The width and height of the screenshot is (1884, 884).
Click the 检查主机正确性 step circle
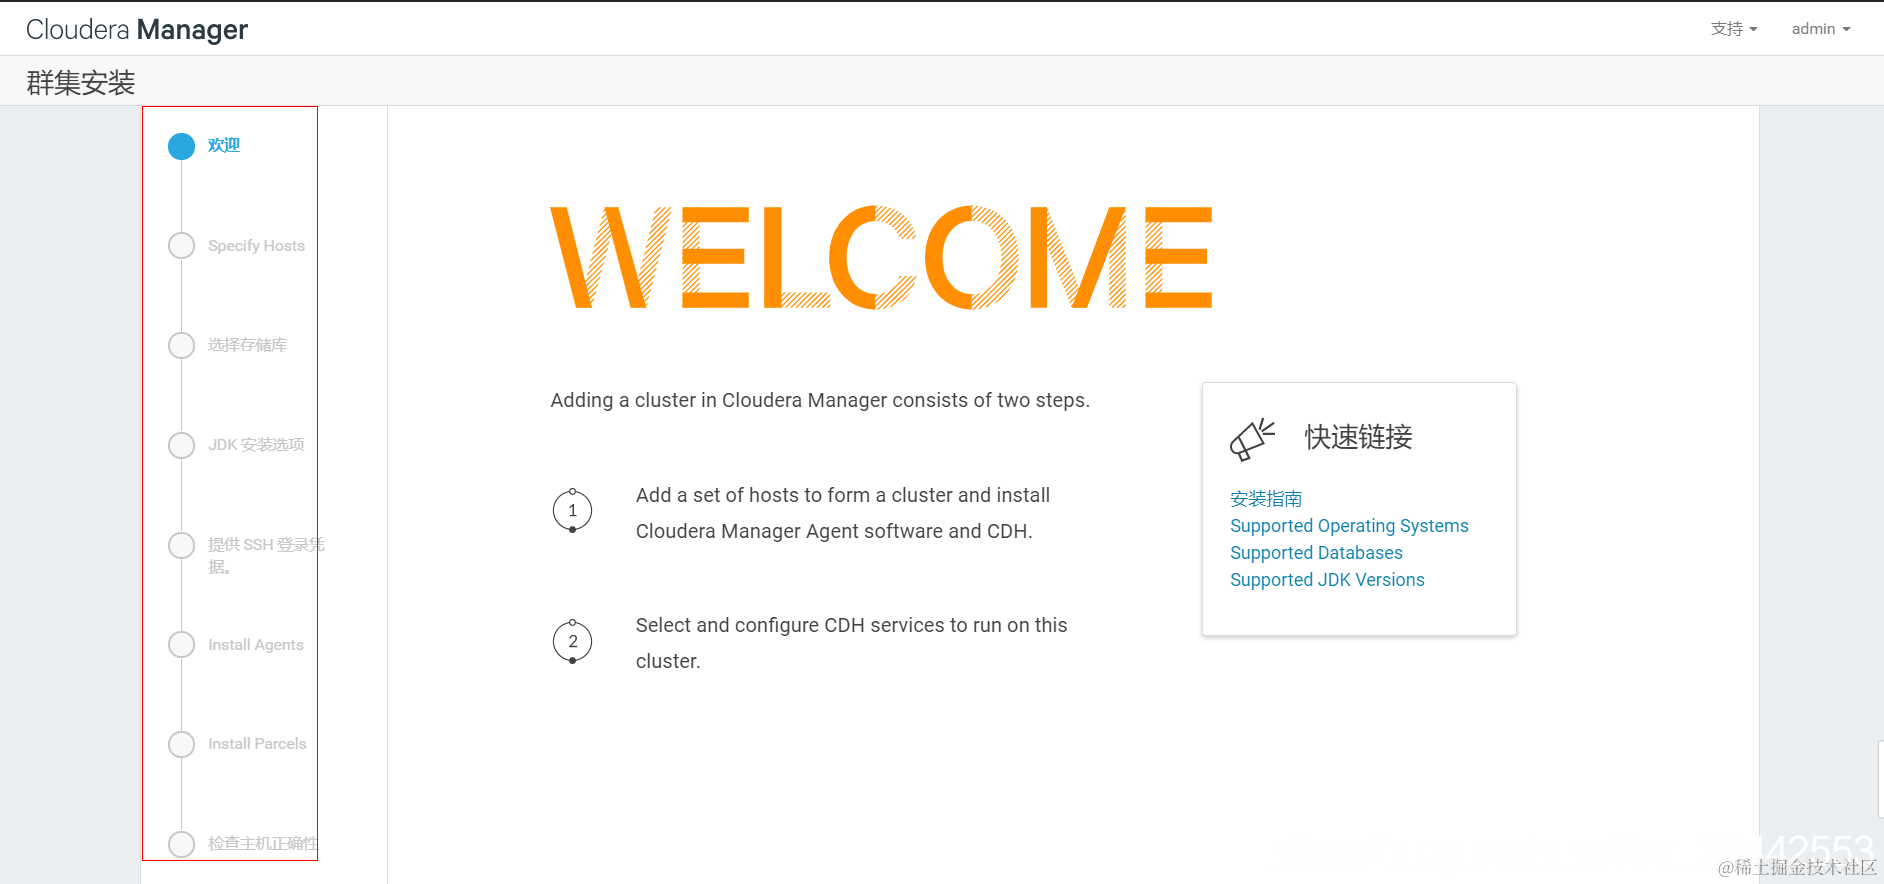tap(181, 844)
